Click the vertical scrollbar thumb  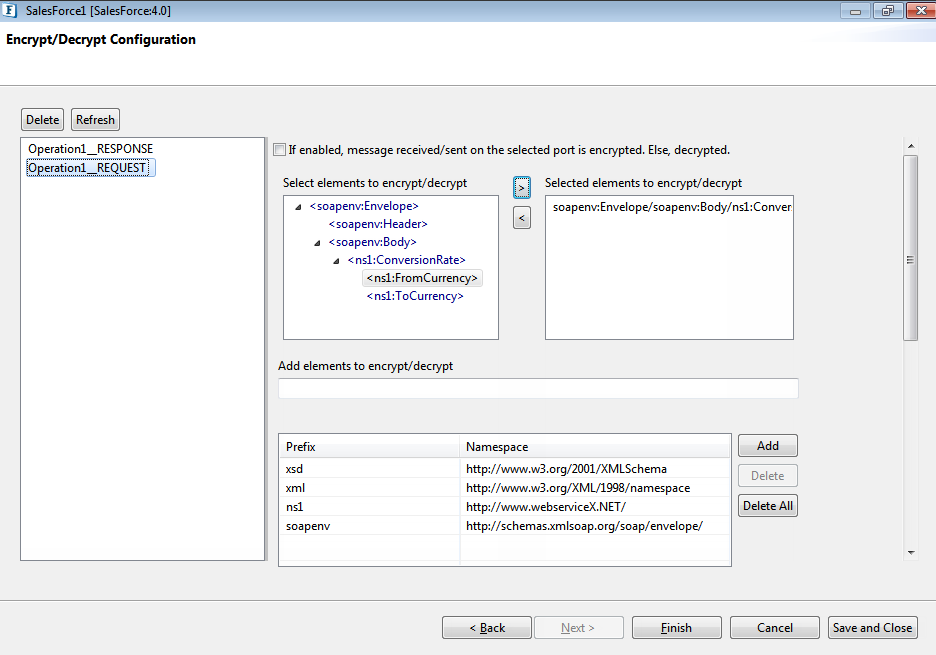tap(910, 248)
